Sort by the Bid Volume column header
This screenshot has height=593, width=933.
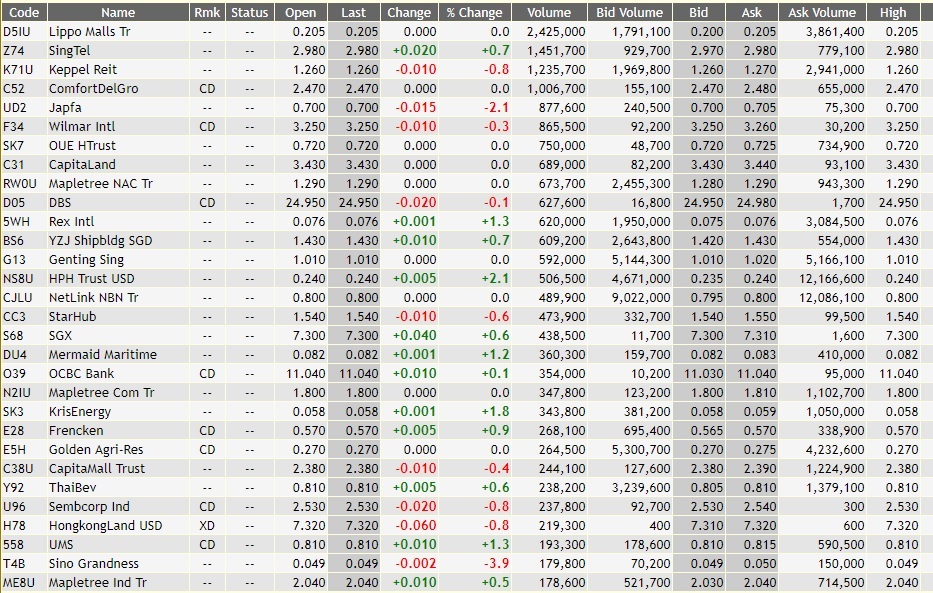(x=630, y=12)
